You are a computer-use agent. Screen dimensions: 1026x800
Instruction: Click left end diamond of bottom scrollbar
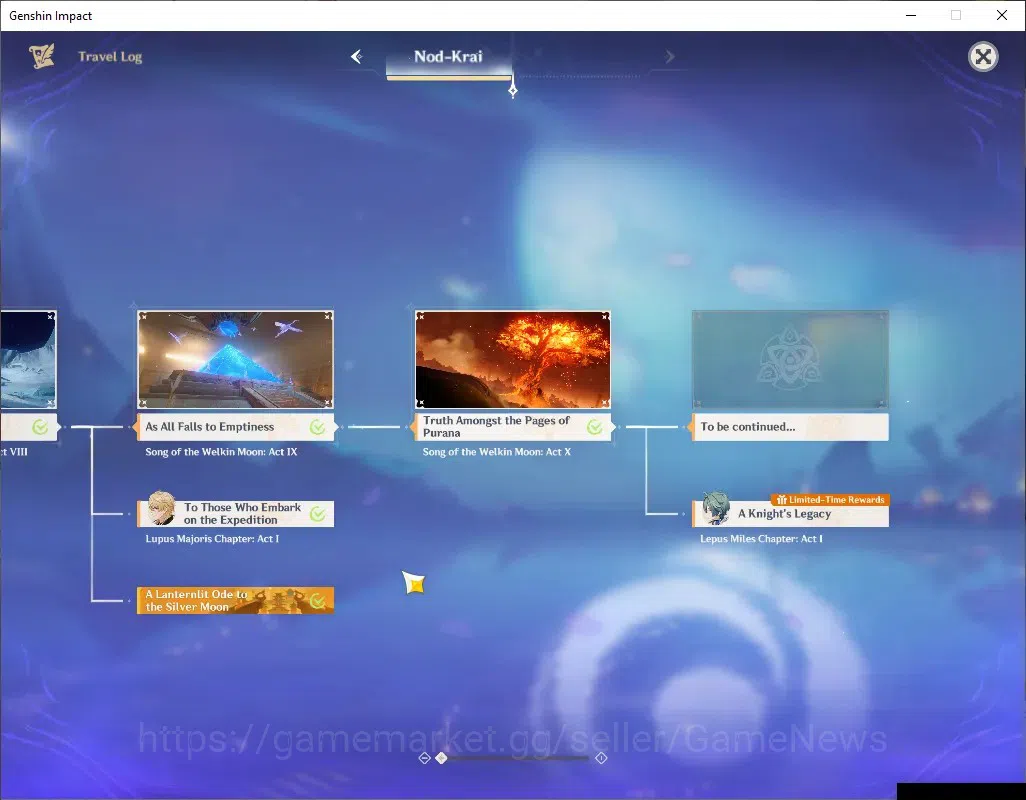425,757
